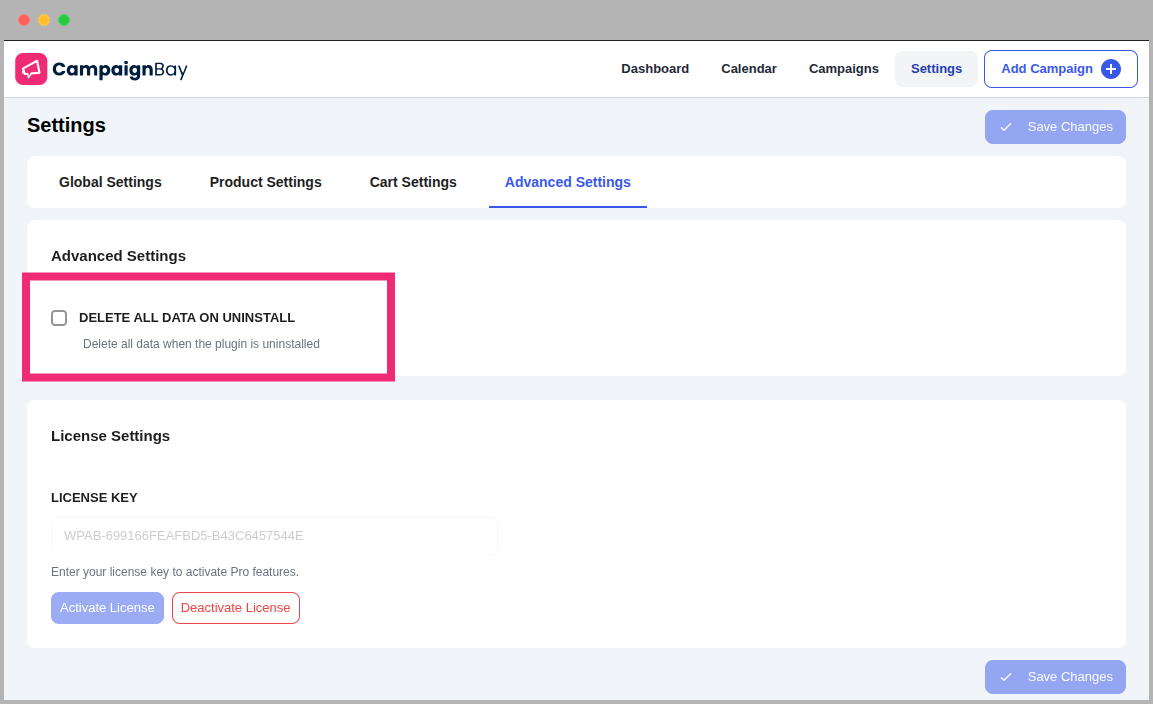Open the Campaigns page

click(x=844, y=69)
